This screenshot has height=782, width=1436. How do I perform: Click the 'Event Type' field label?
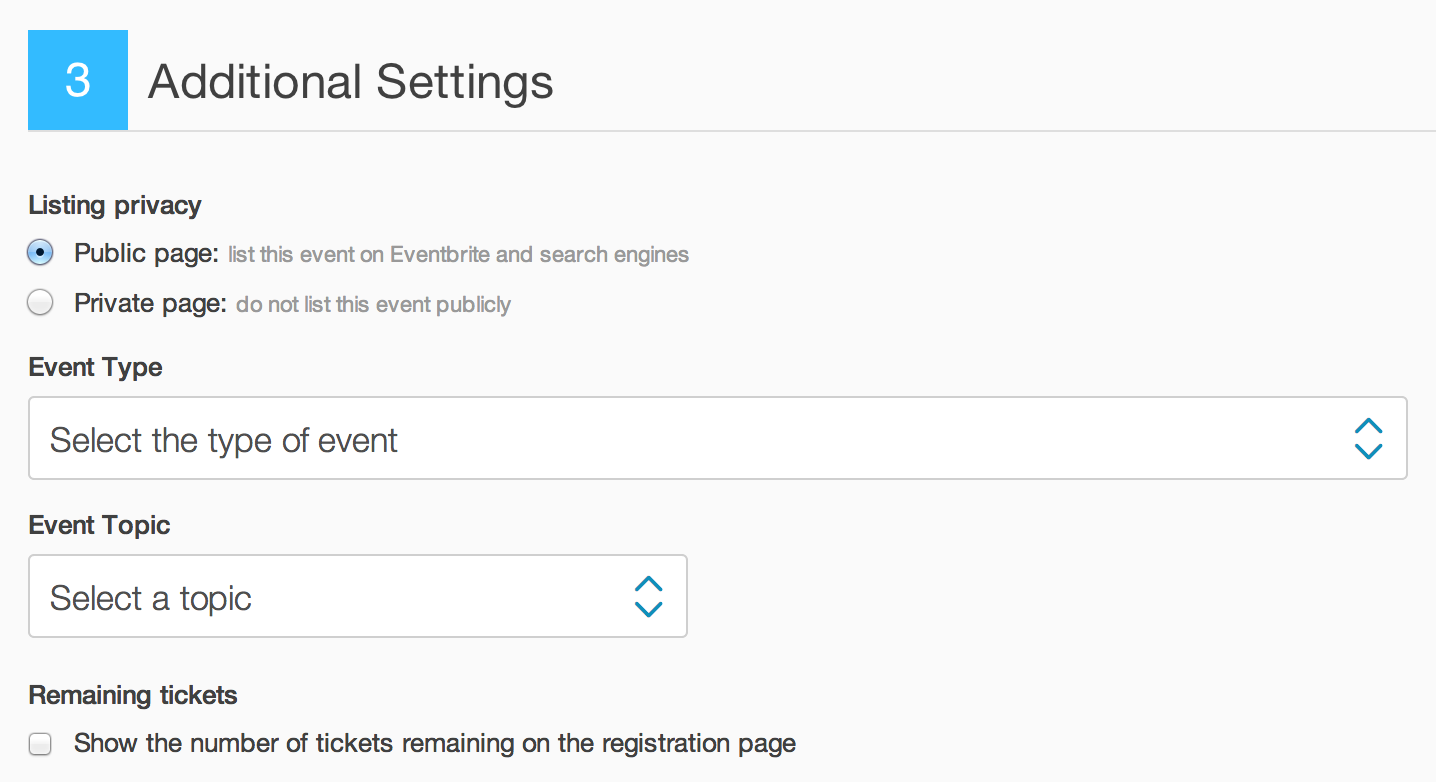click(96, 367)
